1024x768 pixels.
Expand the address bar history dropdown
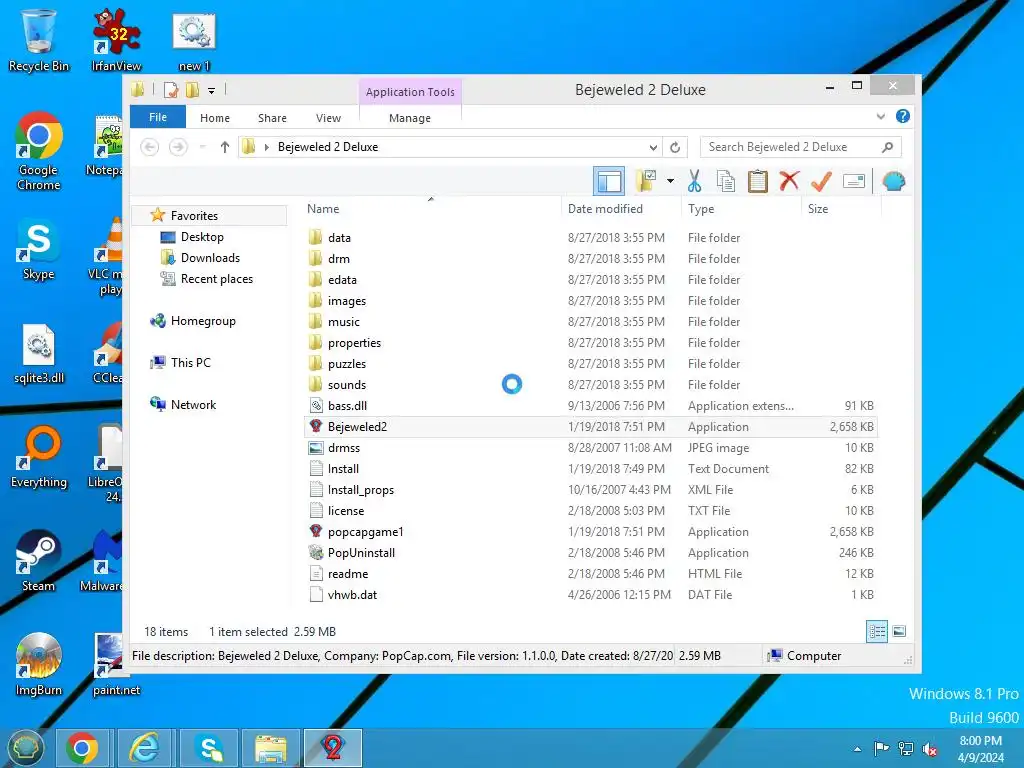click(653, 147)
